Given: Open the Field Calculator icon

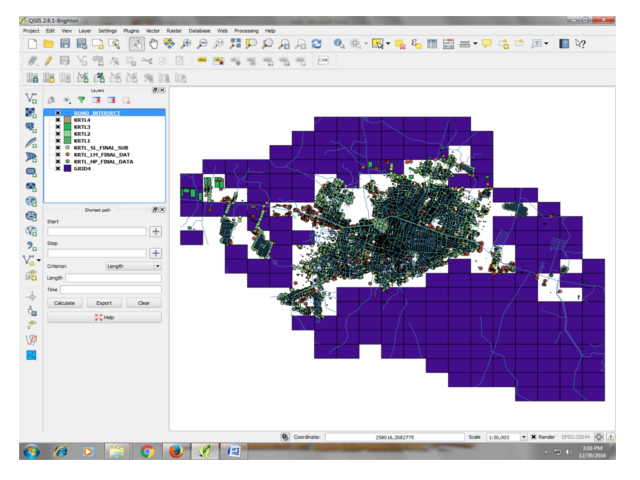Looking at the screenshot, I should [448, 44].
